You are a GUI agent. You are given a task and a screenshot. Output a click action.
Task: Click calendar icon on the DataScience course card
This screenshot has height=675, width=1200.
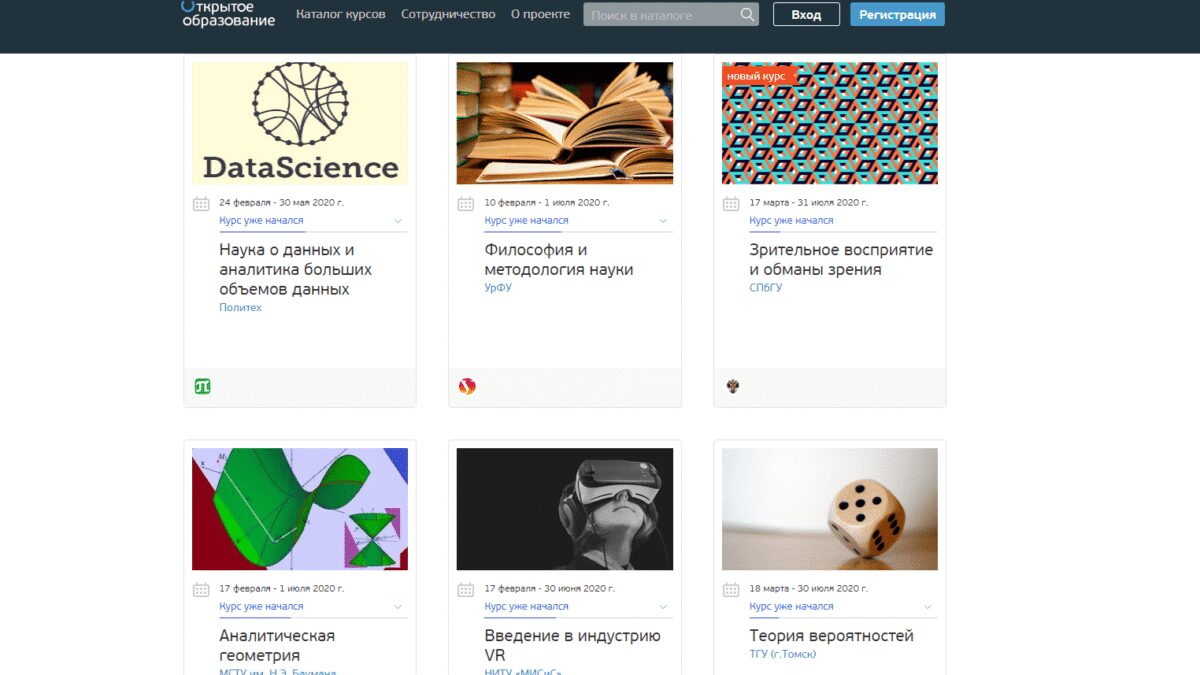coord(201,204)
